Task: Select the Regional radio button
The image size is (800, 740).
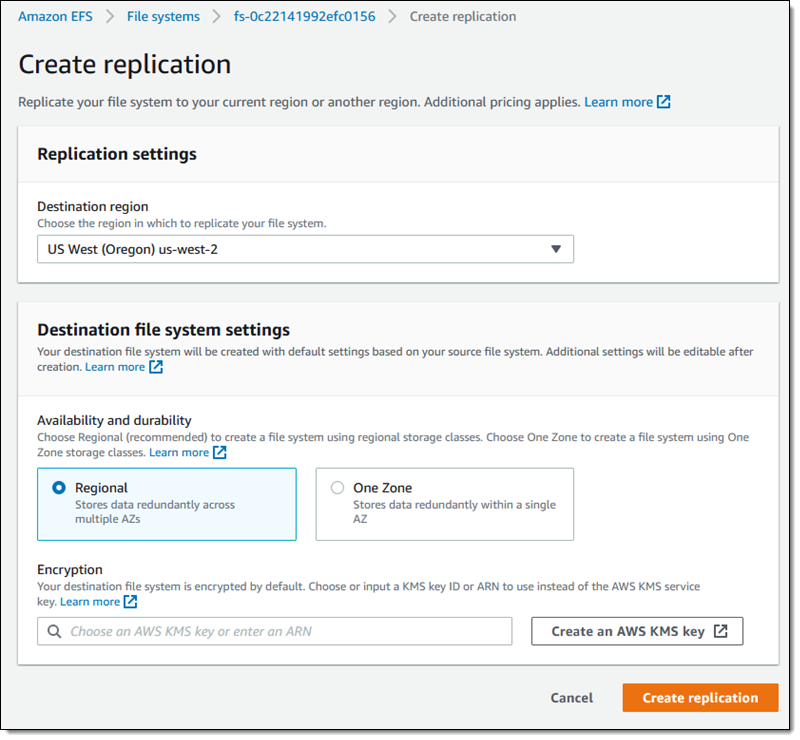Action: click(x=59, y=488)
